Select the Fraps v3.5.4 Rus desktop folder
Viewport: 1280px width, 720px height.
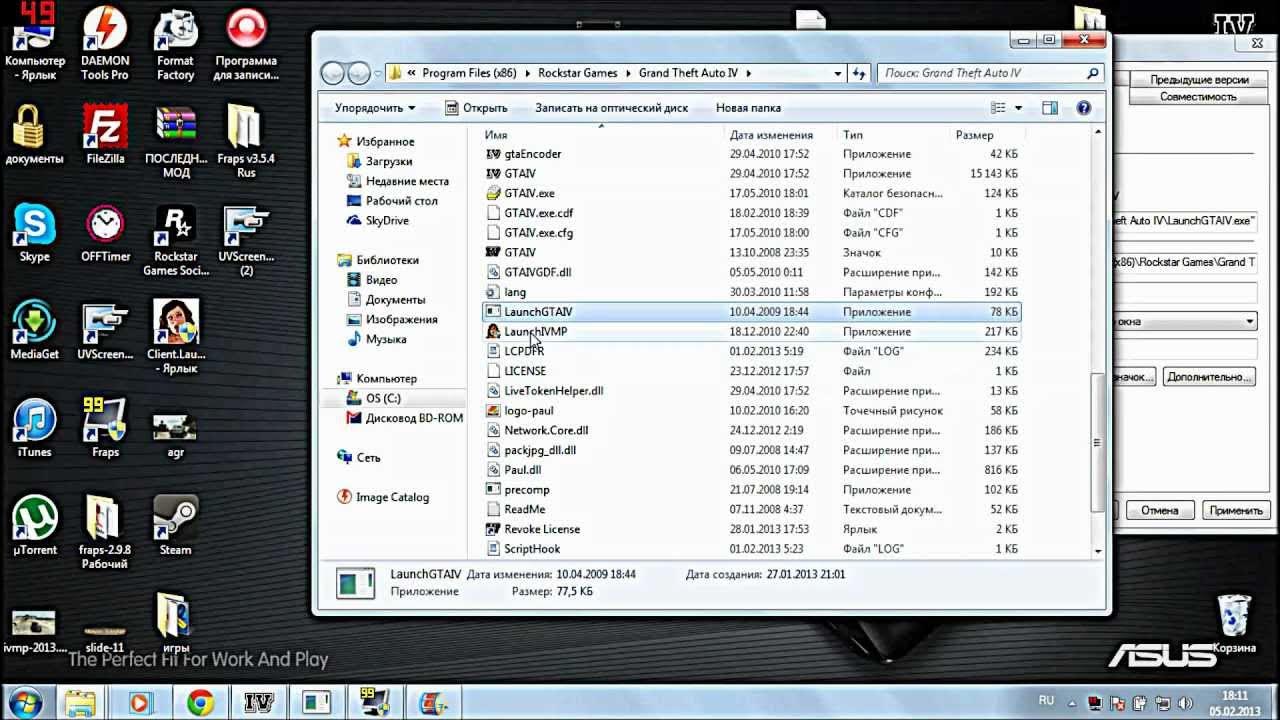click(x=245, y=140)
